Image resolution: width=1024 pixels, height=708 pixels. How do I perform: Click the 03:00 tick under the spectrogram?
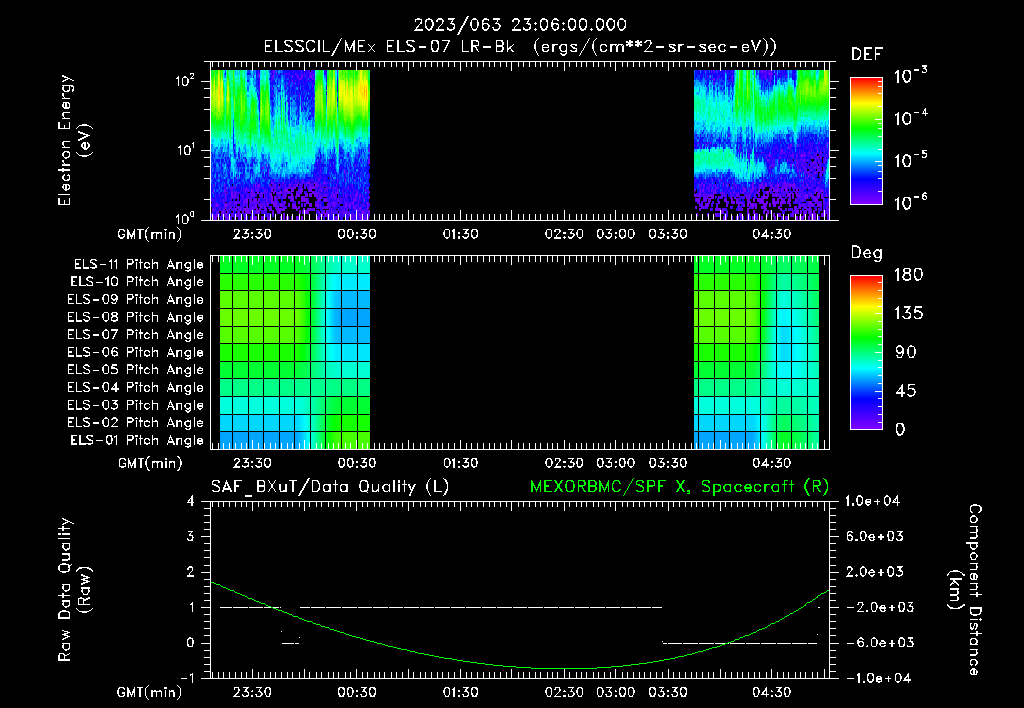[x=616, y=234]
